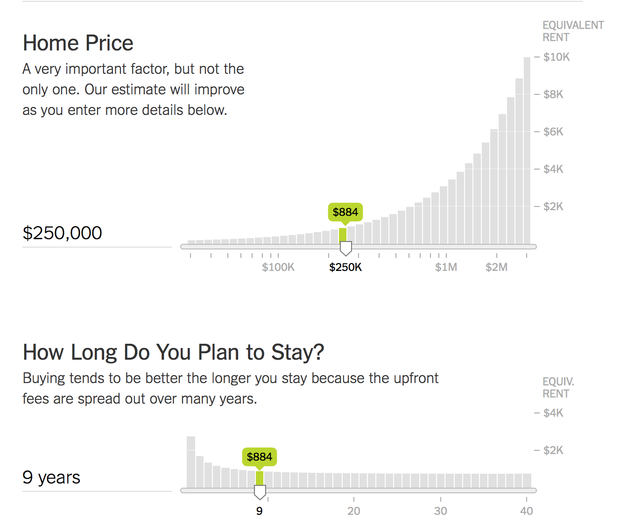620x526 pixels.
Task: Click the tallest bar in Home Price chart
Action: tap(527, 150)
